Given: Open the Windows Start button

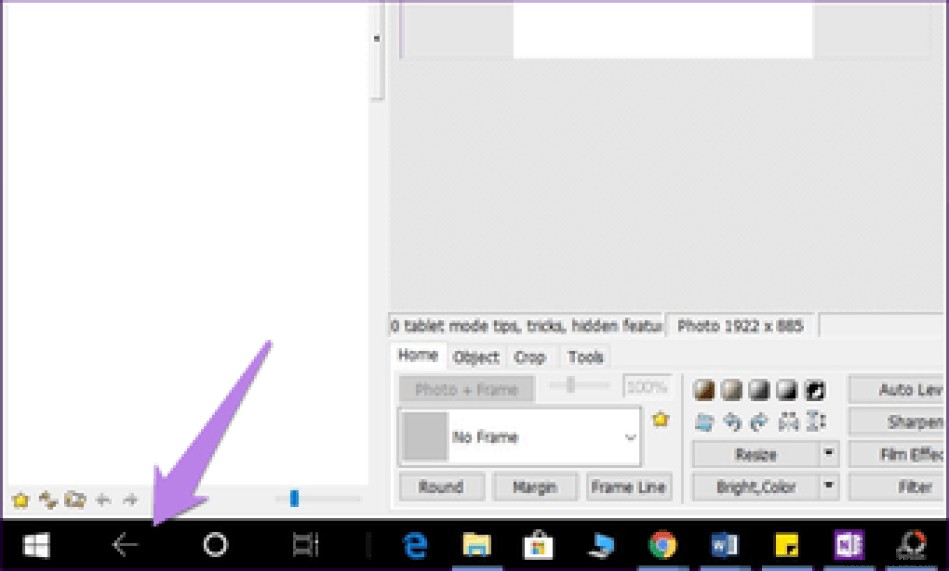Looking at the screenshot, I should pyautogui.click(x=36, y=545).
